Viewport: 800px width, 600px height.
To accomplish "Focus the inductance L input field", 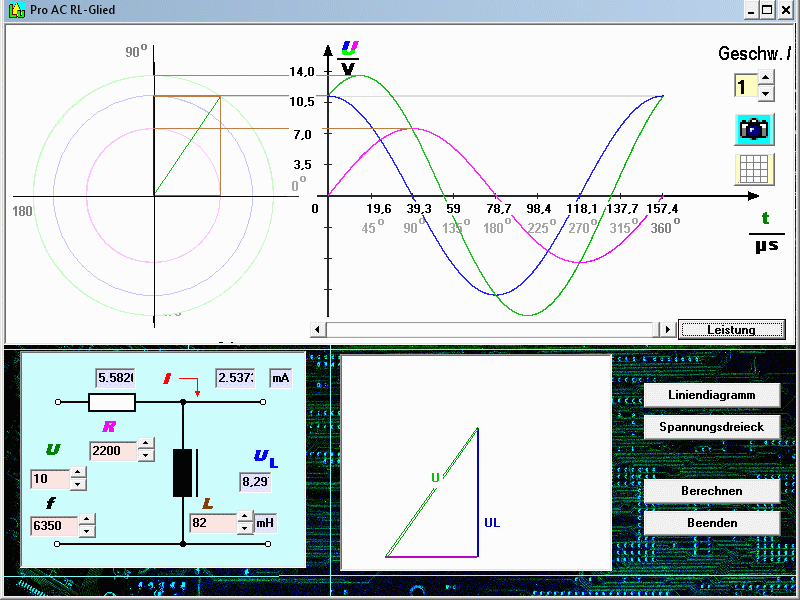I will (214, 523).
